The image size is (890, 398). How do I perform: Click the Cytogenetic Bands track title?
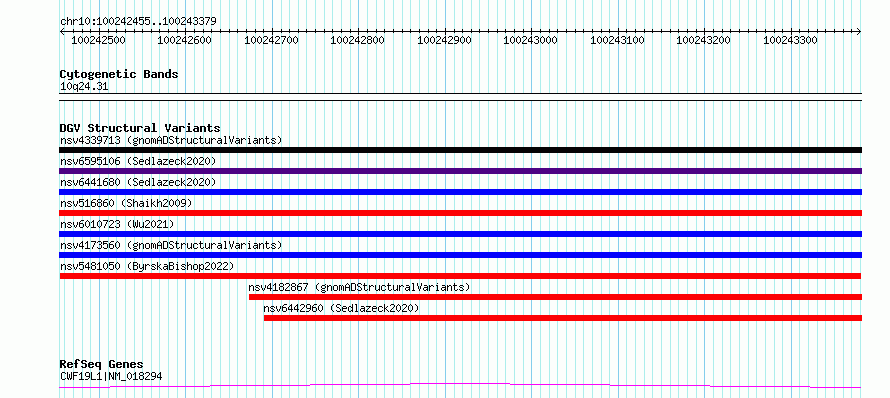119,74
